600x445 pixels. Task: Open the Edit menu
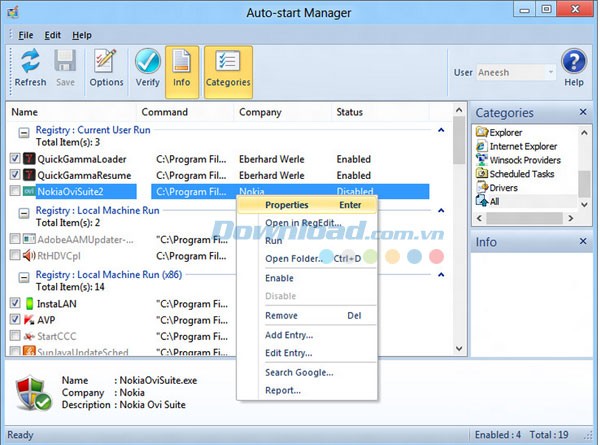(x=52, y=35)
